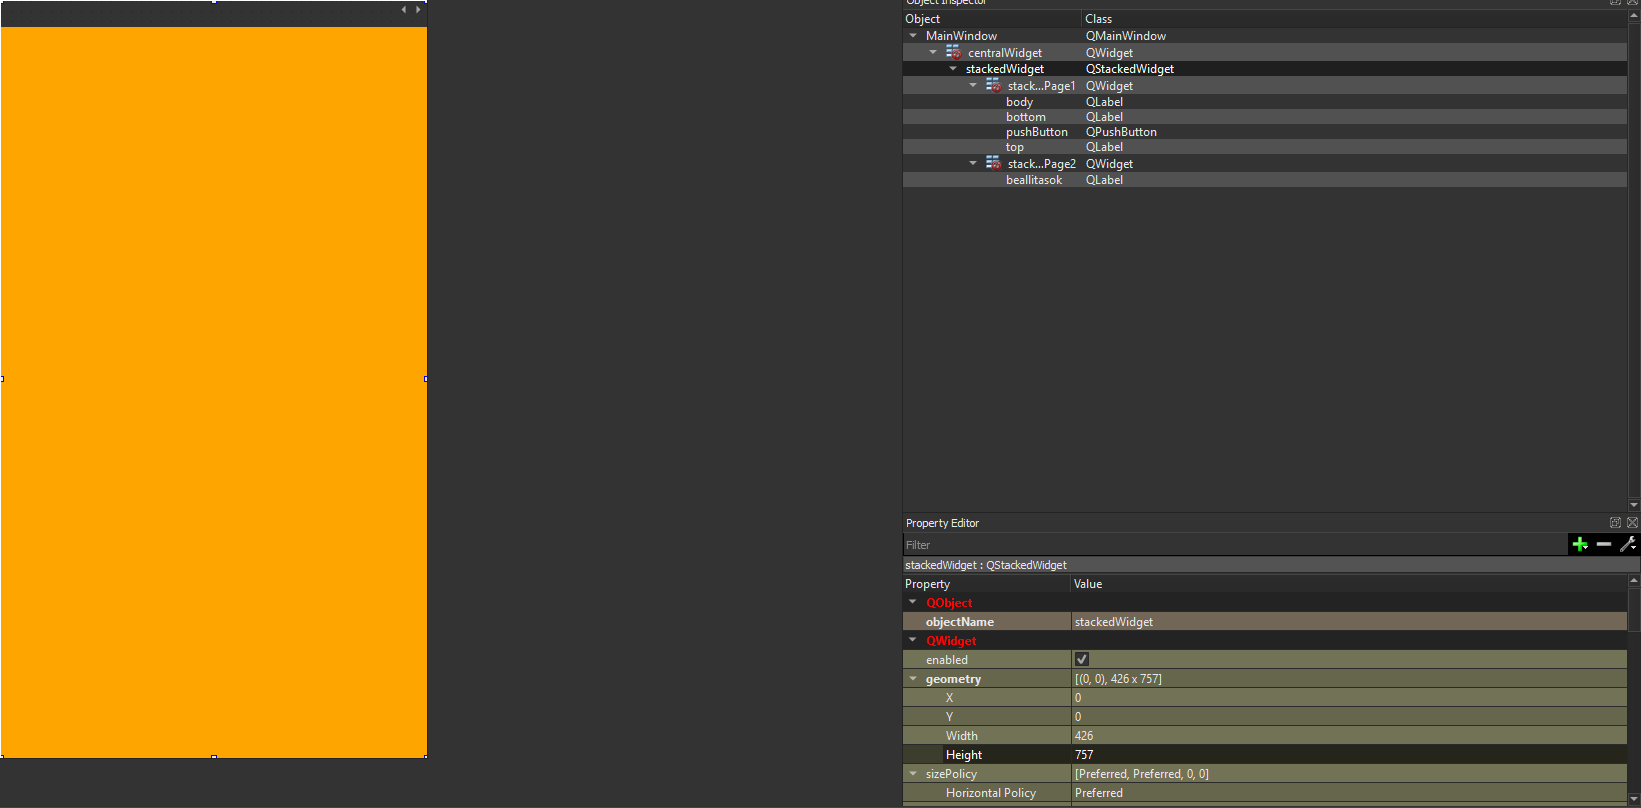The height and width of the screenshot is (808, 1641).
Task: Click the minus remove dynamic property icon
Action: [1604, 544]
